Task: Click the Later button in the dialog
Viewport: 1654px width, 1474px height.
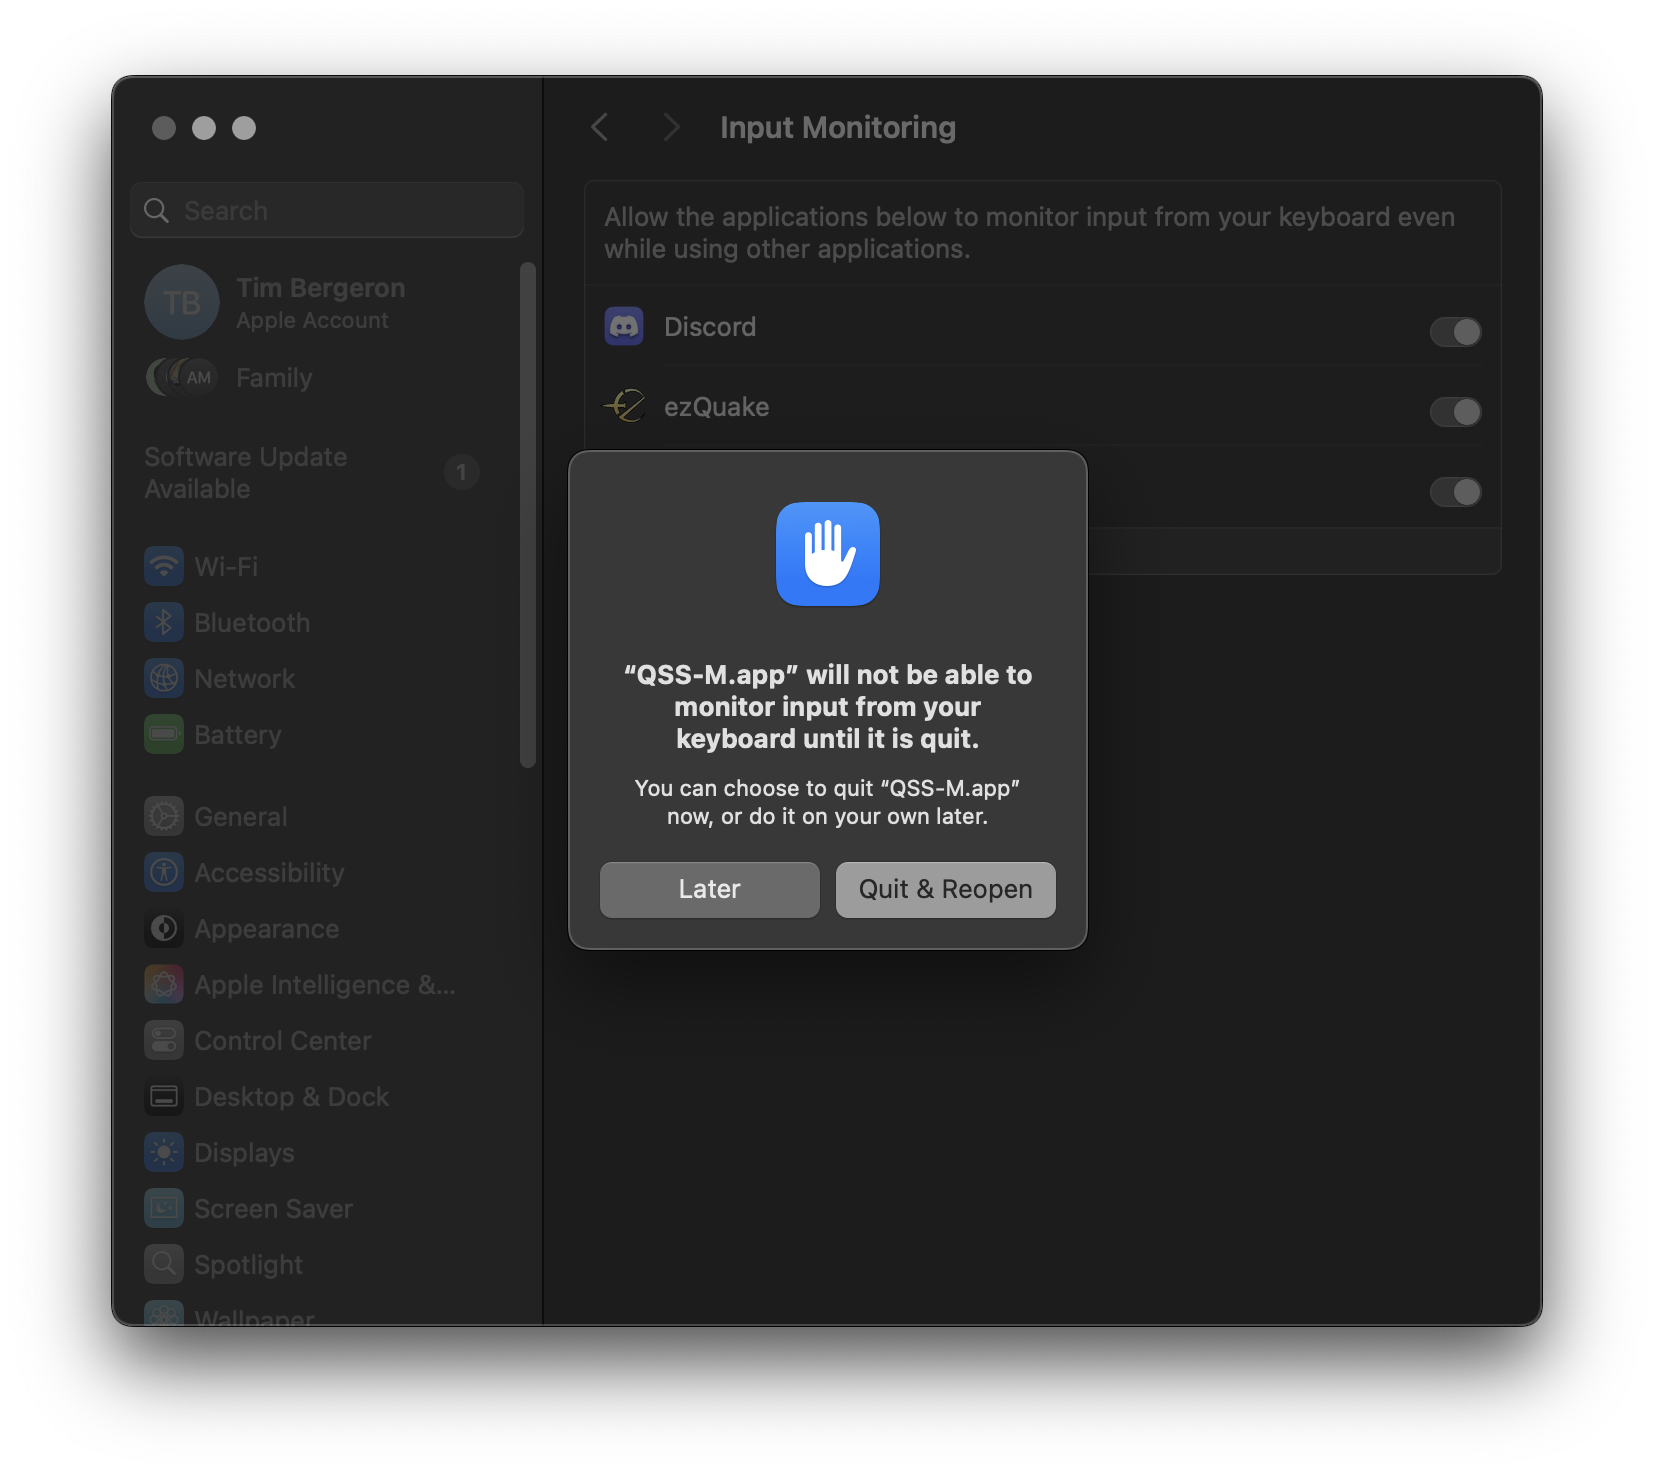Action: 709,889
